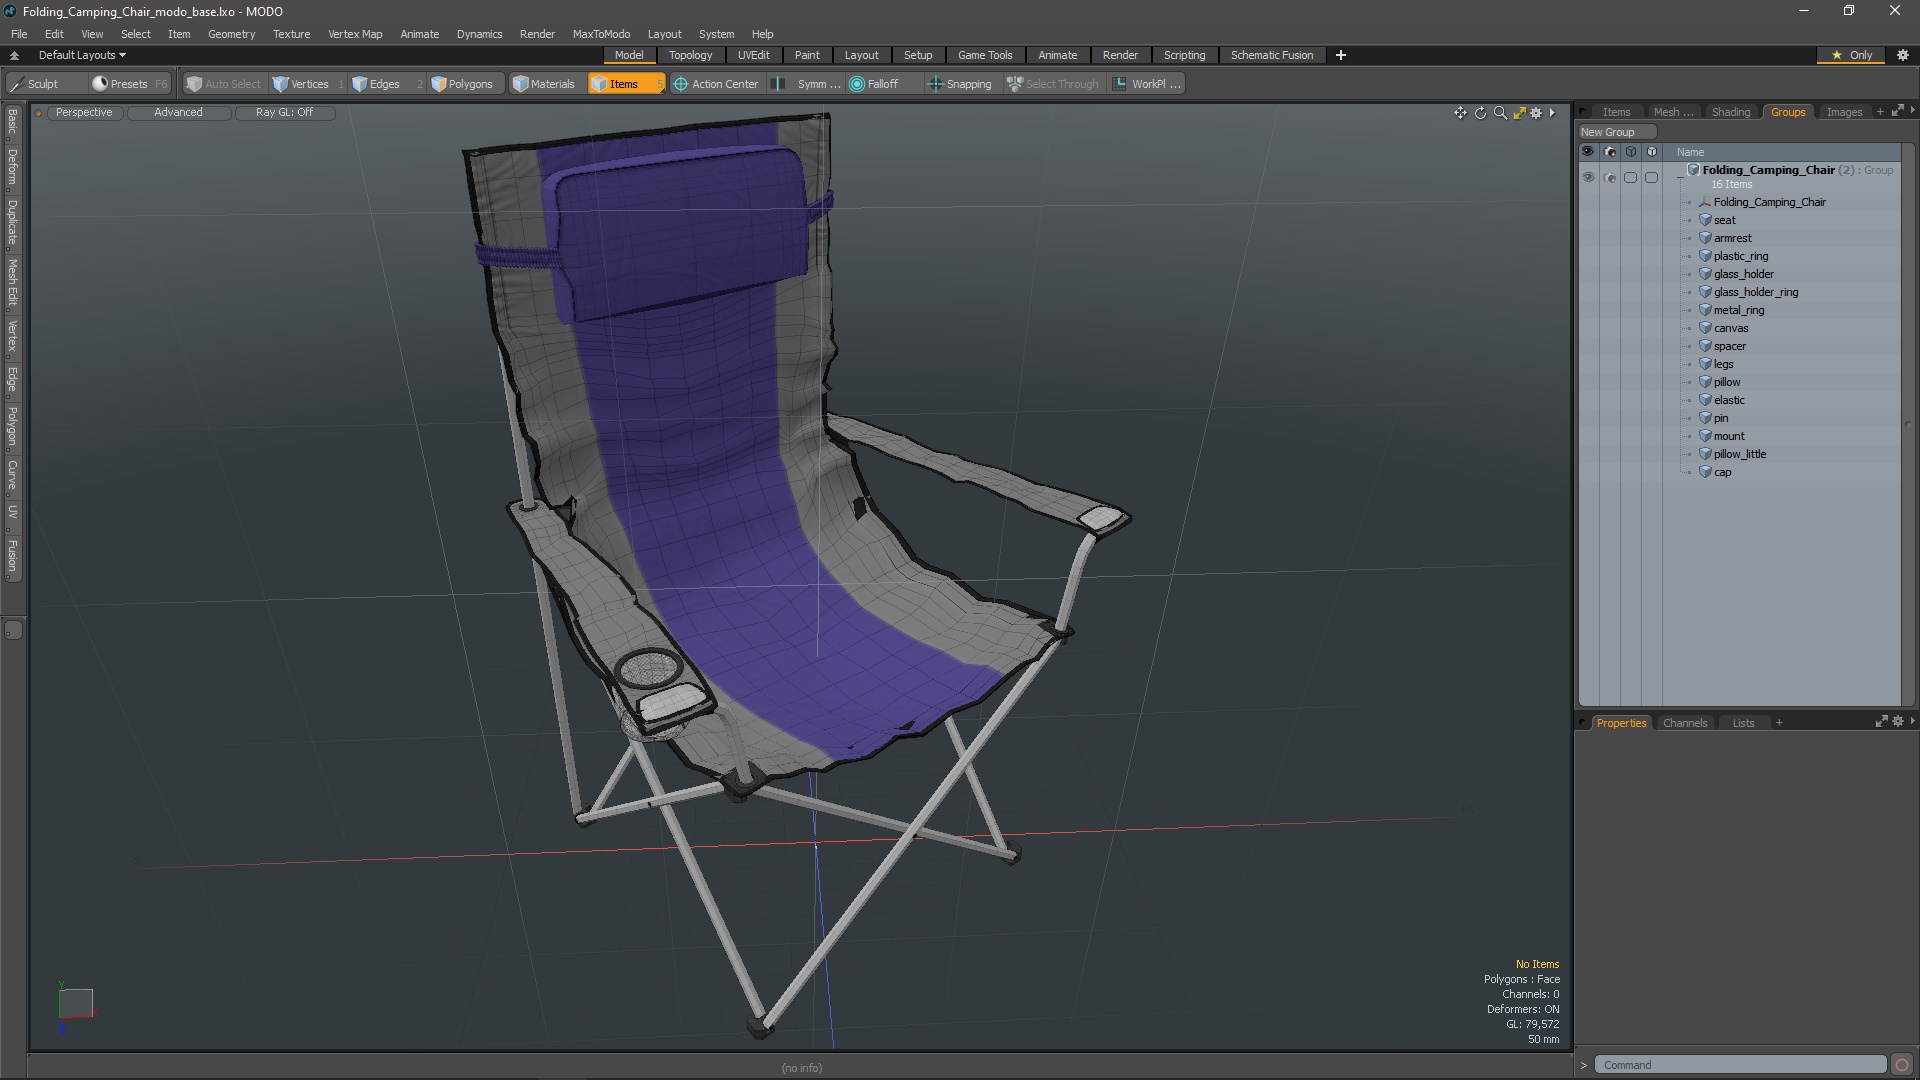The image size is (1920, 1080).
Task: Collapse the Folding_Camping_Chair group tree
Action: pos(1680,177)
